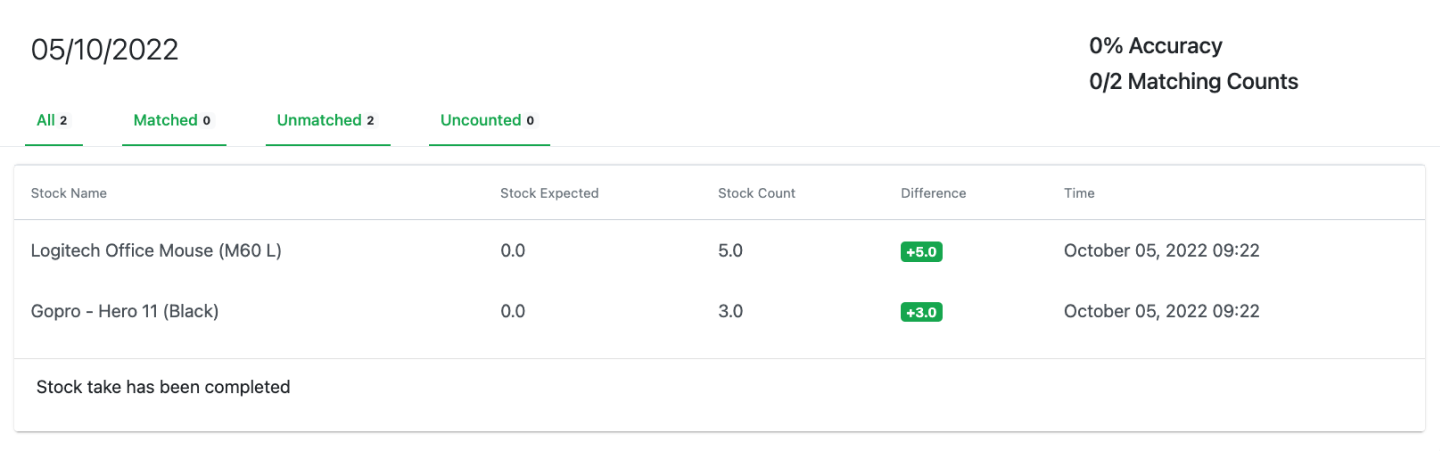
Task: Click the Time column header
Action: coord(1079,193)
